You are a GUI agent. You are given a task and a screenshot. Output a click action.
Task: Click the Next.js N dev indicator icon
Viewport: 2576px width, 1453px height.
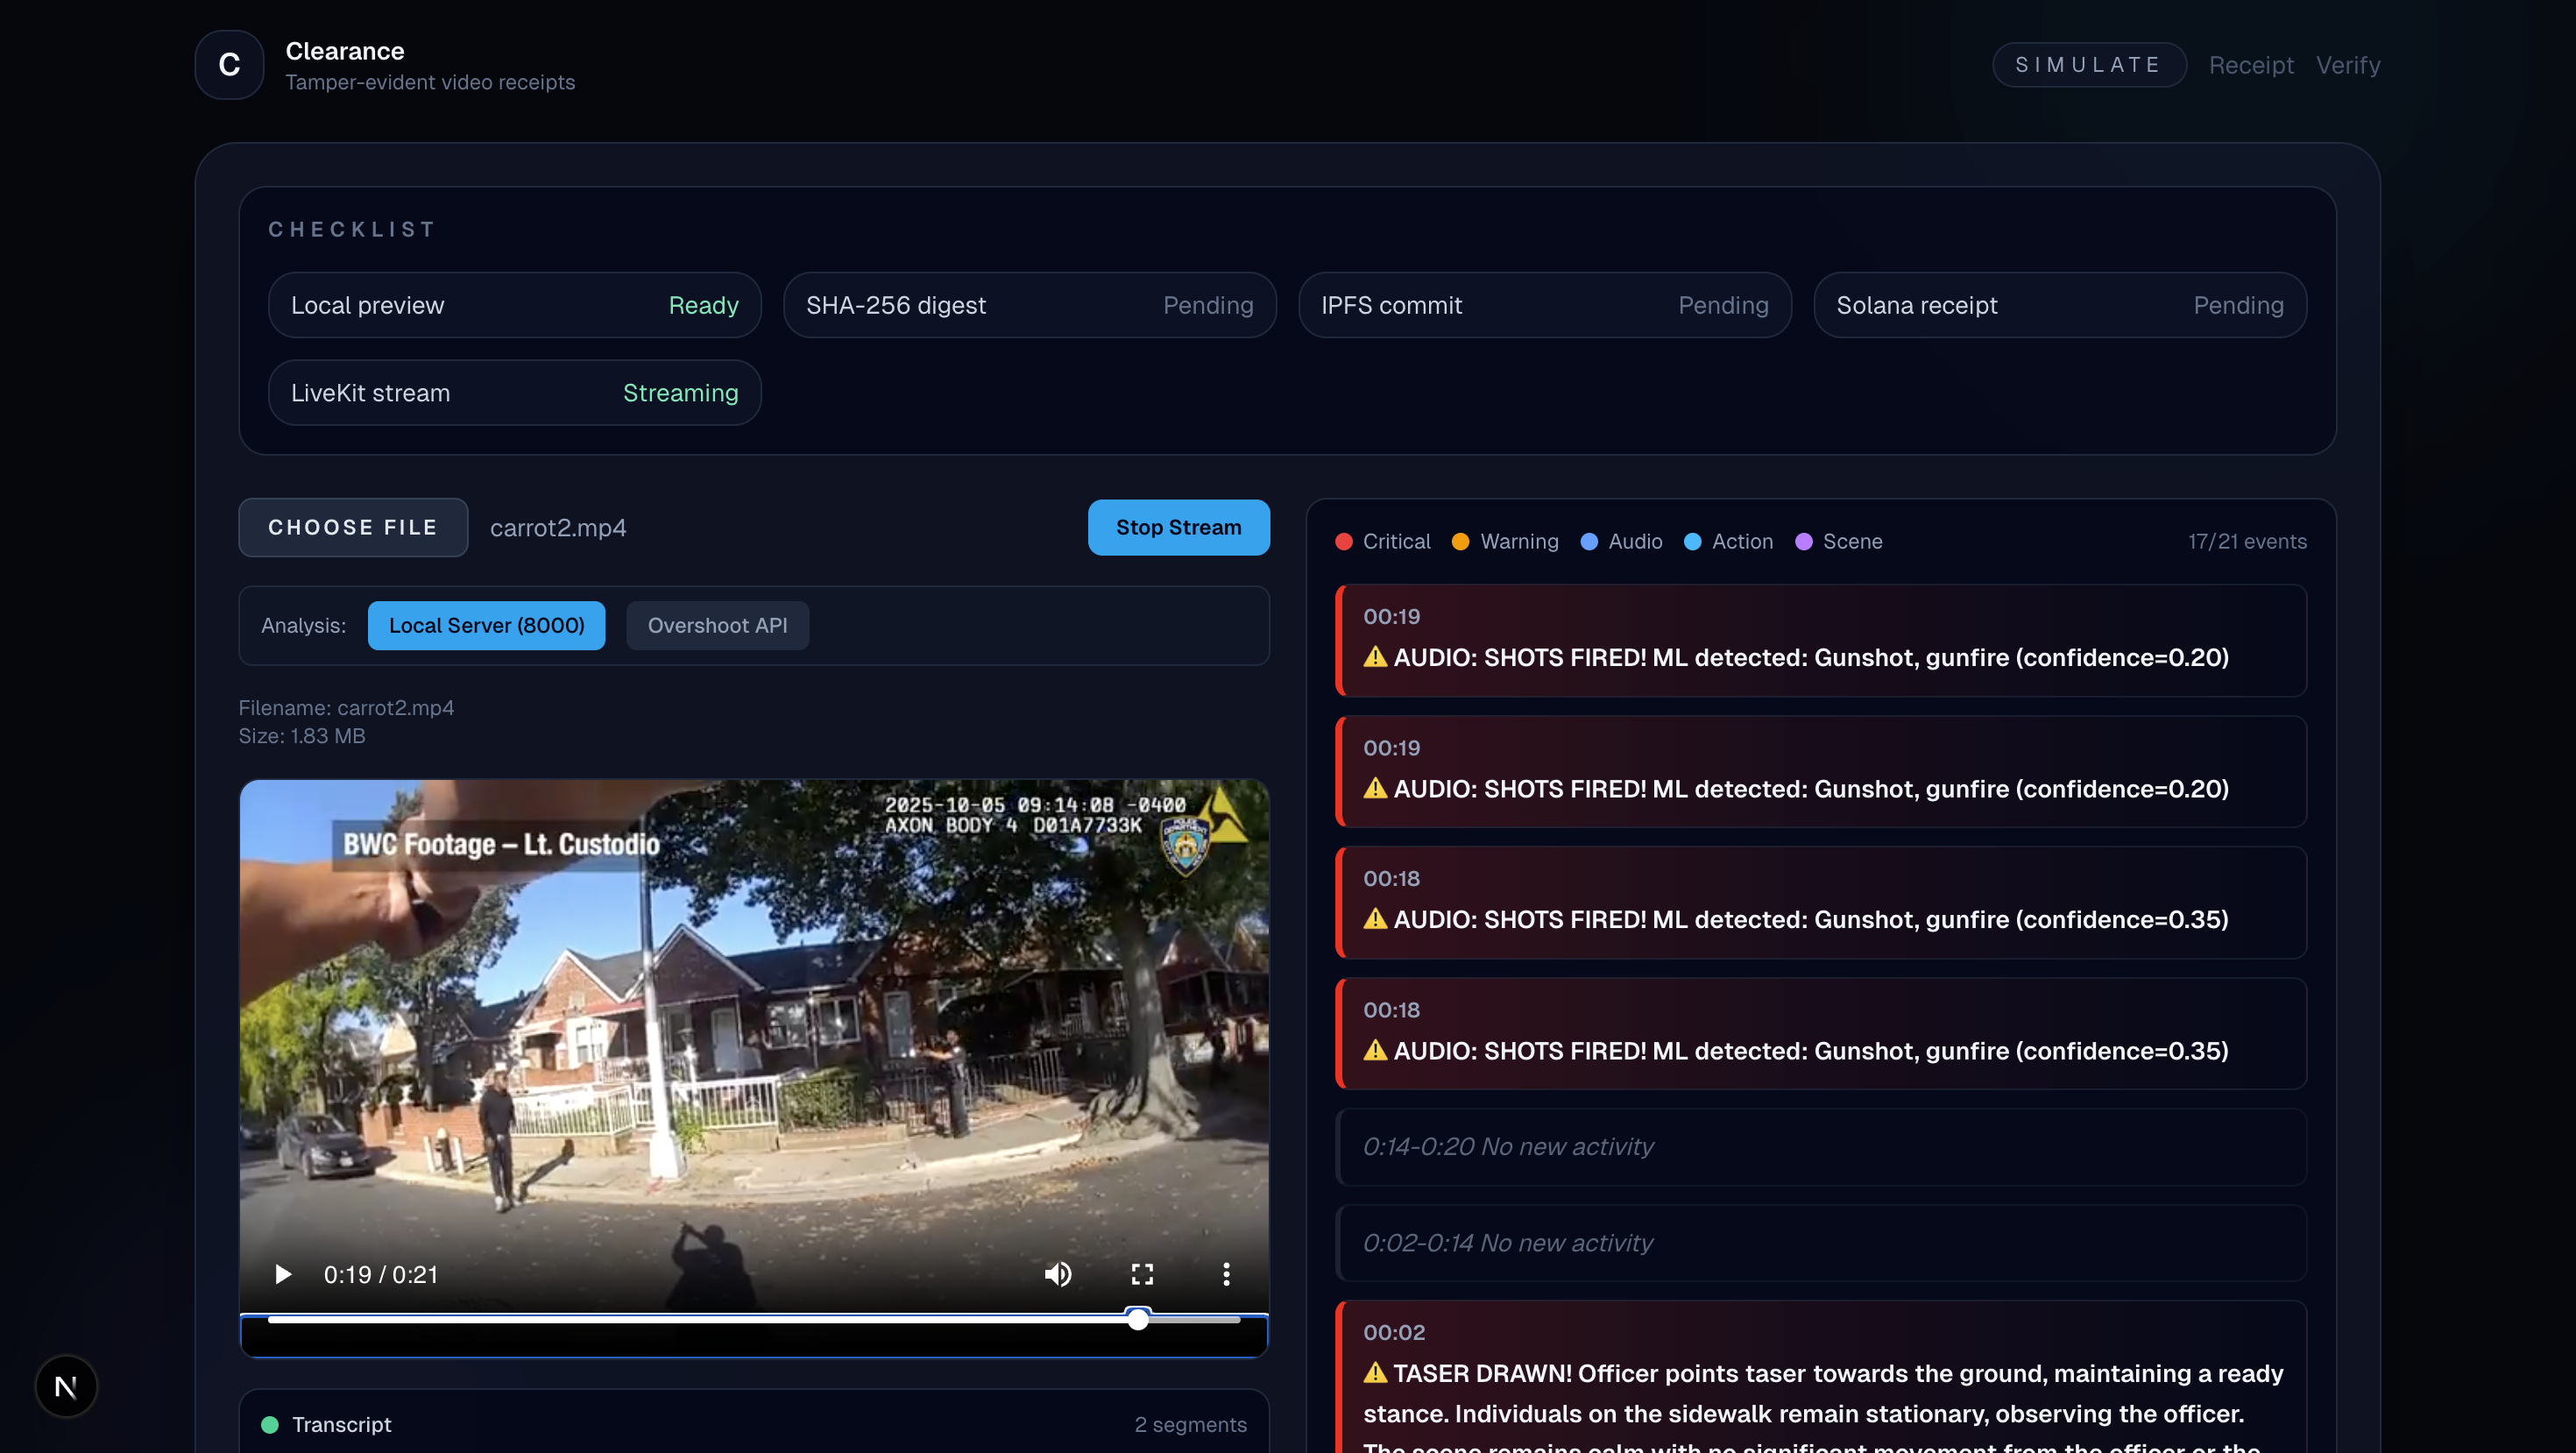pyautogui.click(x=66, y=1386)
